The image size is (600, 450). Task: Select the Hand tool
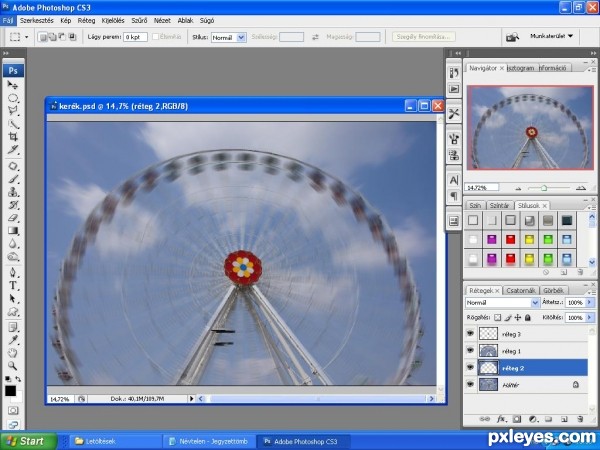point(13,353)
